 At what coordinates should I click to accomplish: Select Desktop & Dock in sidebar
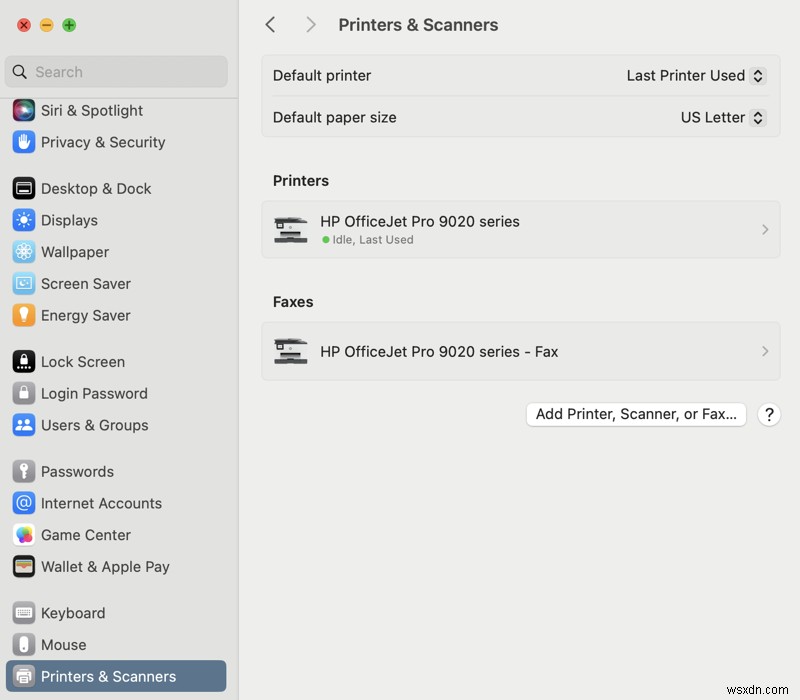(96, 188)
